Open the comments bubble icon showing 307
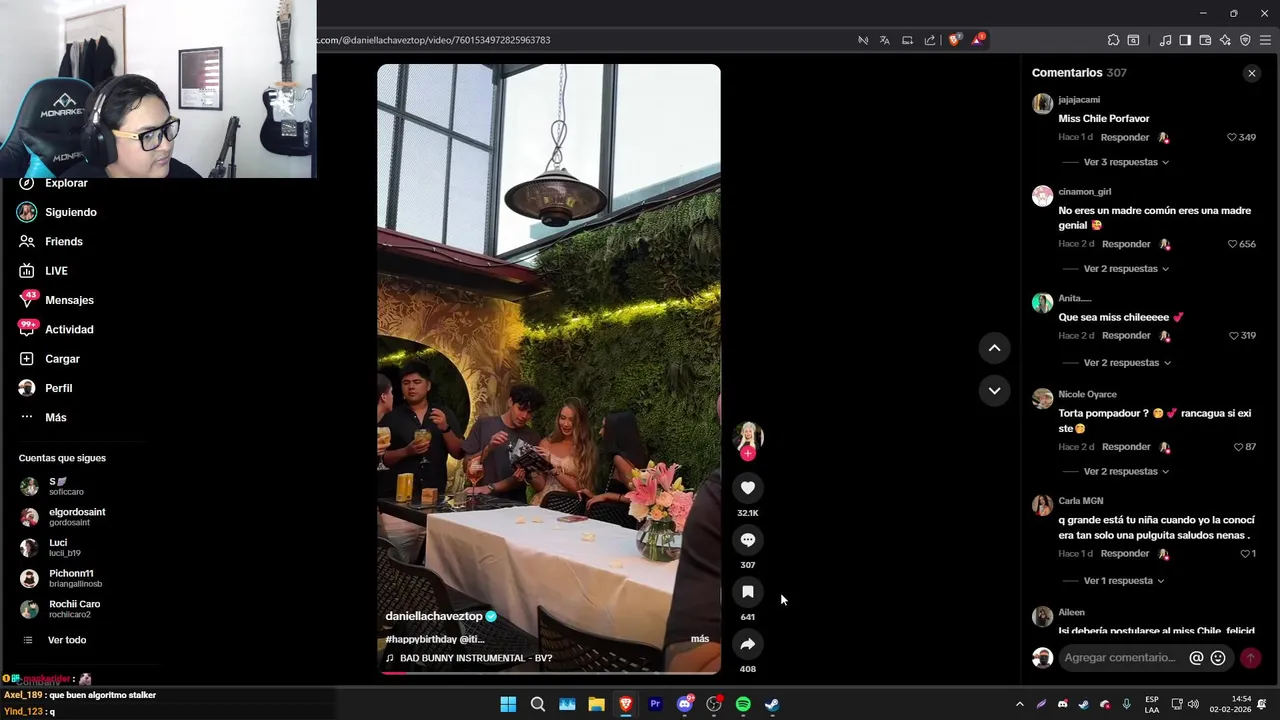This screenshot has height=720, width=1280. tap(747, 540)
